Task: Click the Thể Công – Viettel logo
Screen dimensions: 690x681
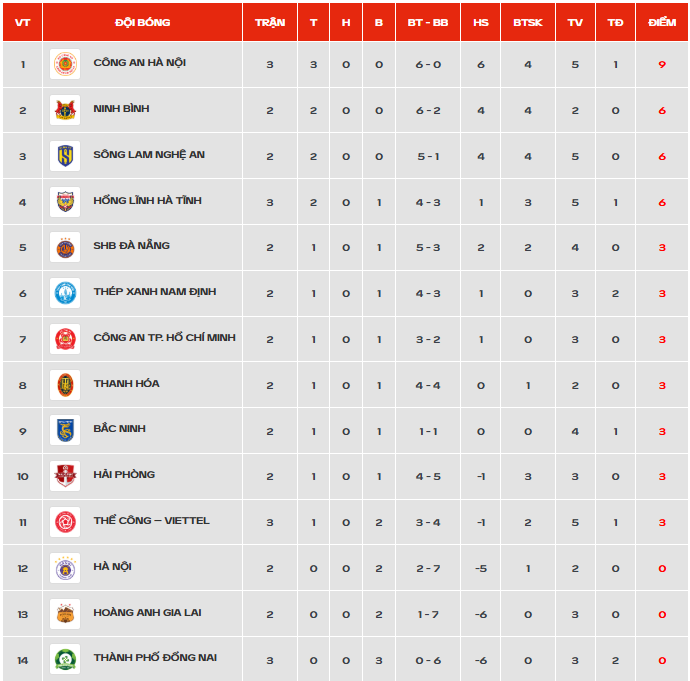Action: (x=65, y=522)
